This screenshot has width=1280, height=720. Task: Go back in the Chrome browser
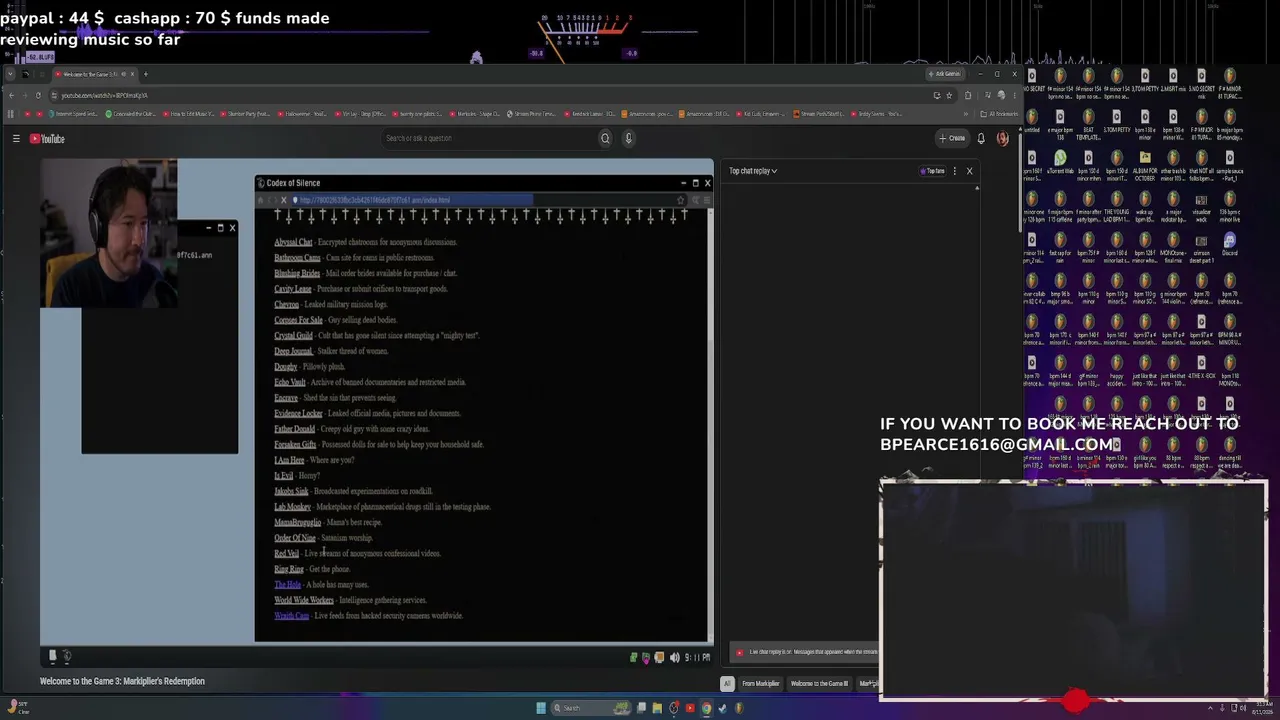[x=11, y=95]
